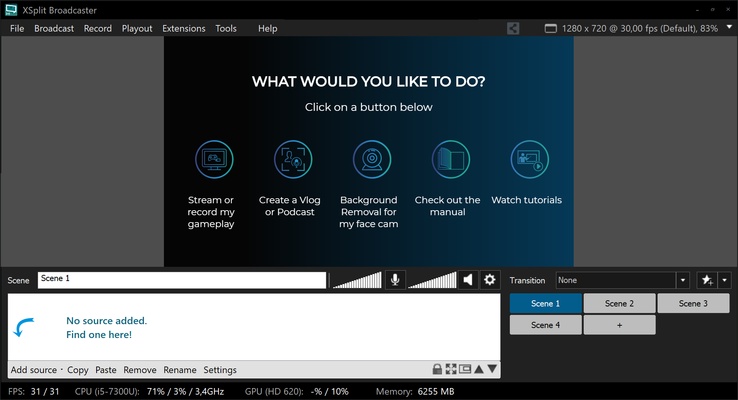Screen dimensions: 738x400
Task: Click the add favorite transition star icon
Action: coord(707,280)
